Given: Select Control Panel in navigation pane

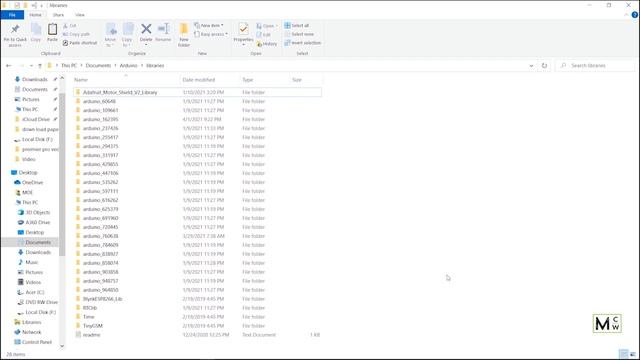Looking at the screenshot, I should pyautogui.click(x=36, y=342).
